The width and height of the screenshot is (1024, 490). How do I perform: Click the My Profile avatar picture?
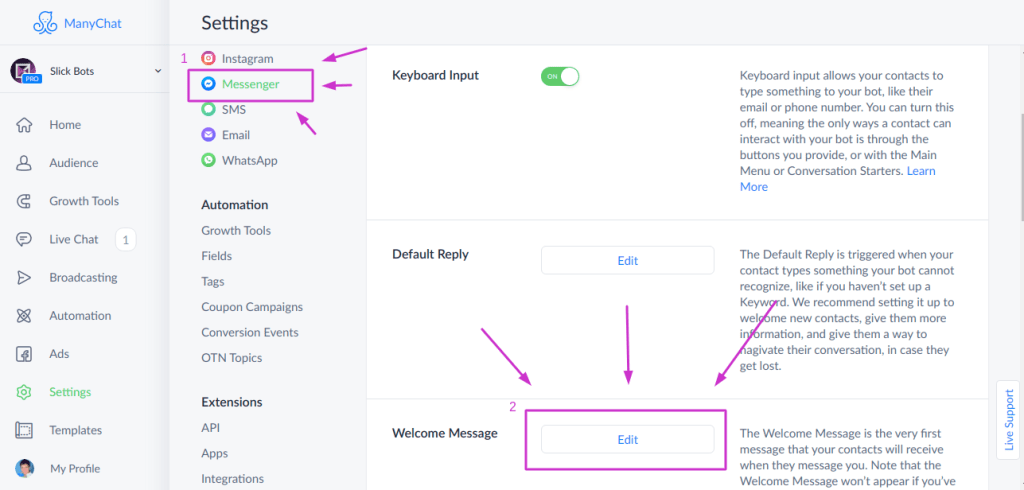[25, 468]
